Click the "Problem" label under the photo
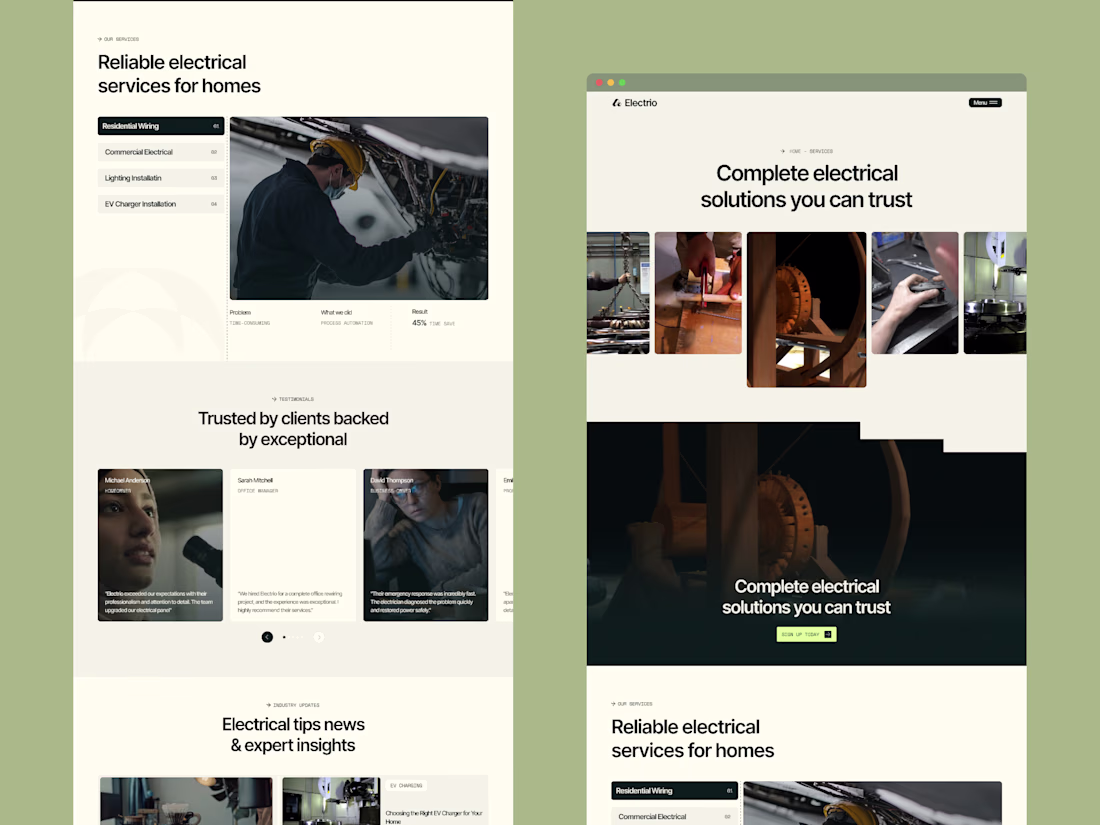1100x825 pixels. pos(240,312)
